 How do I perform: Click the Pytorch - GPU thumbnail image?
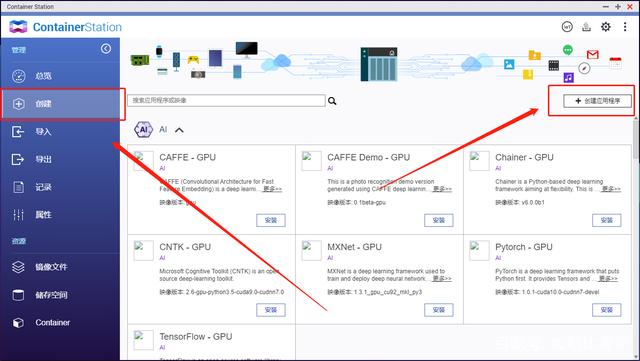click(479, 251)
